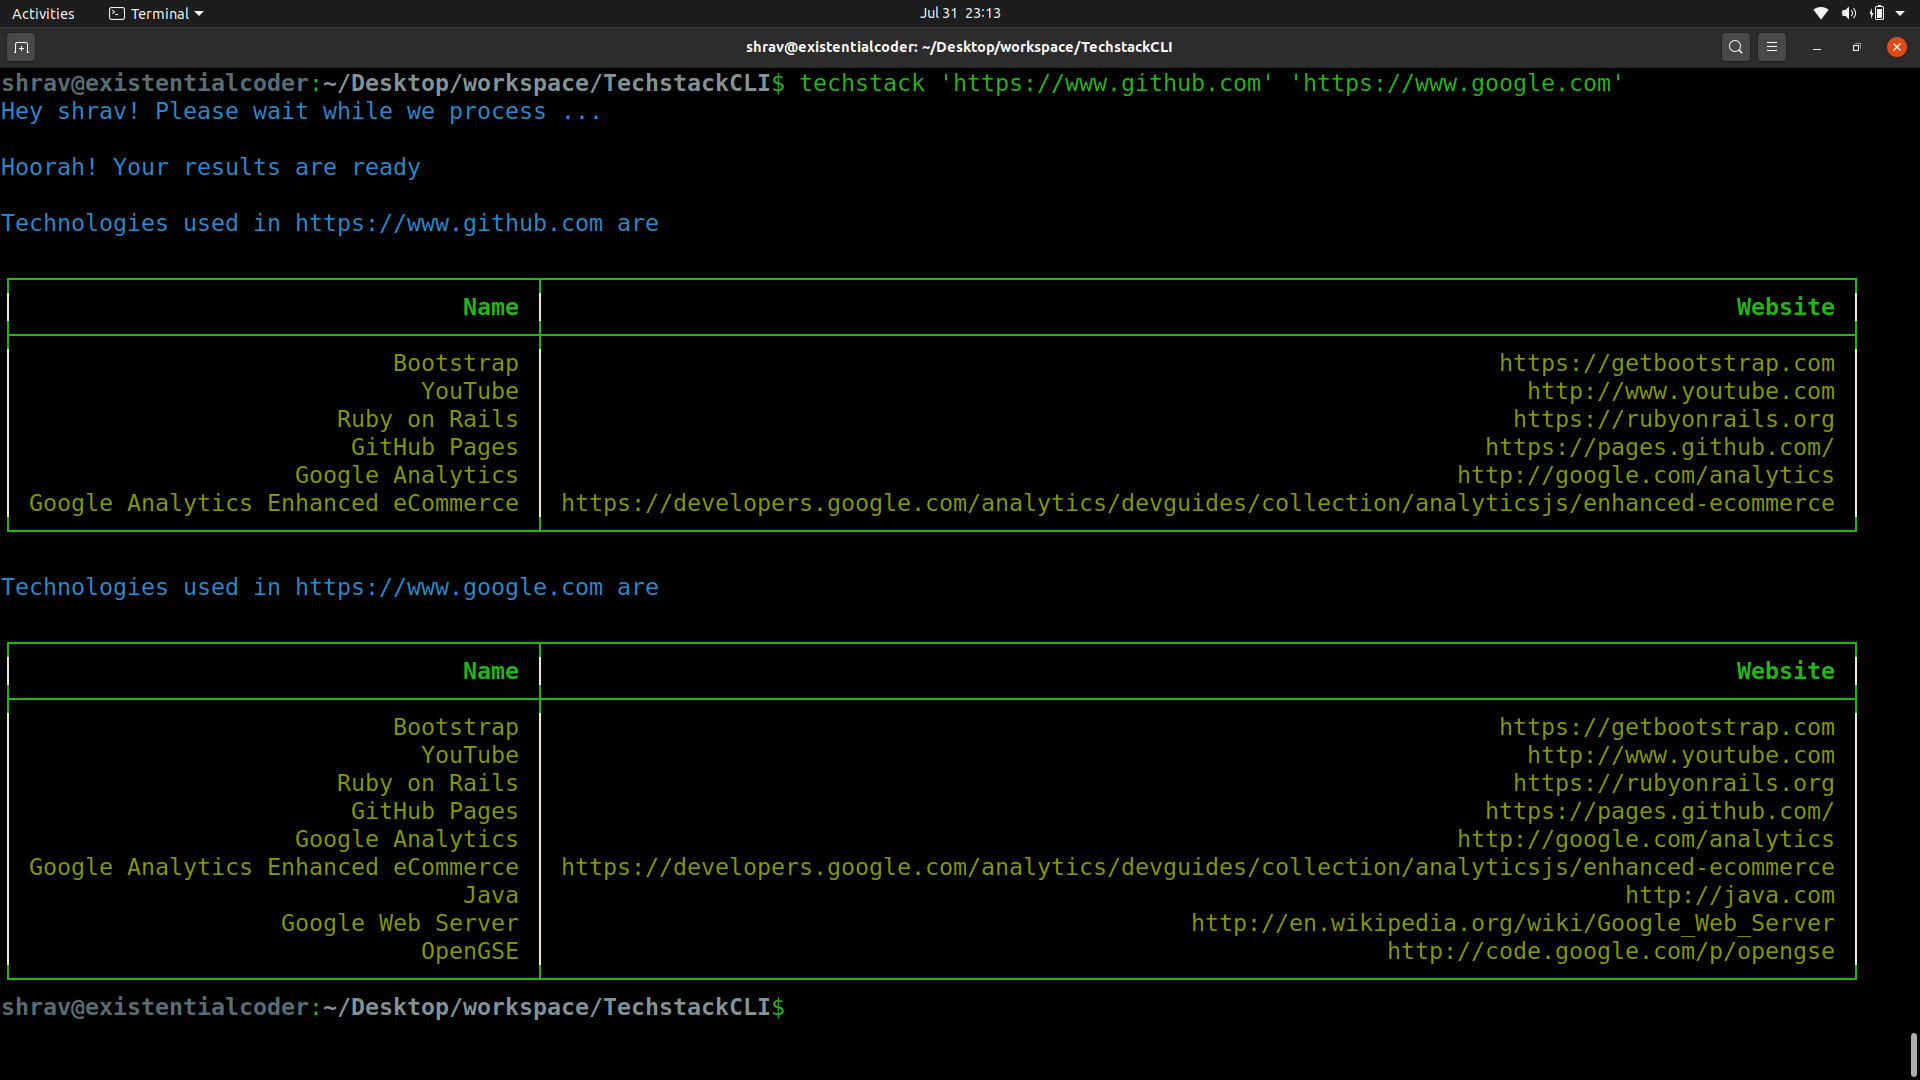
Task: Click the wikipedia Google_Web_Server URL
Action: pyautogui.click(x=1513, y=924)
